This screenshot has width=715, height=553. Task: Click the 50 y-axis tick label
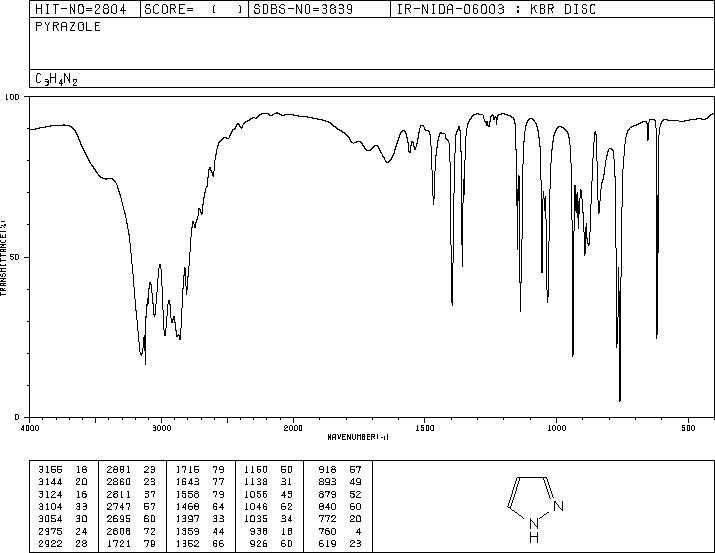click(x=15, y=257)
